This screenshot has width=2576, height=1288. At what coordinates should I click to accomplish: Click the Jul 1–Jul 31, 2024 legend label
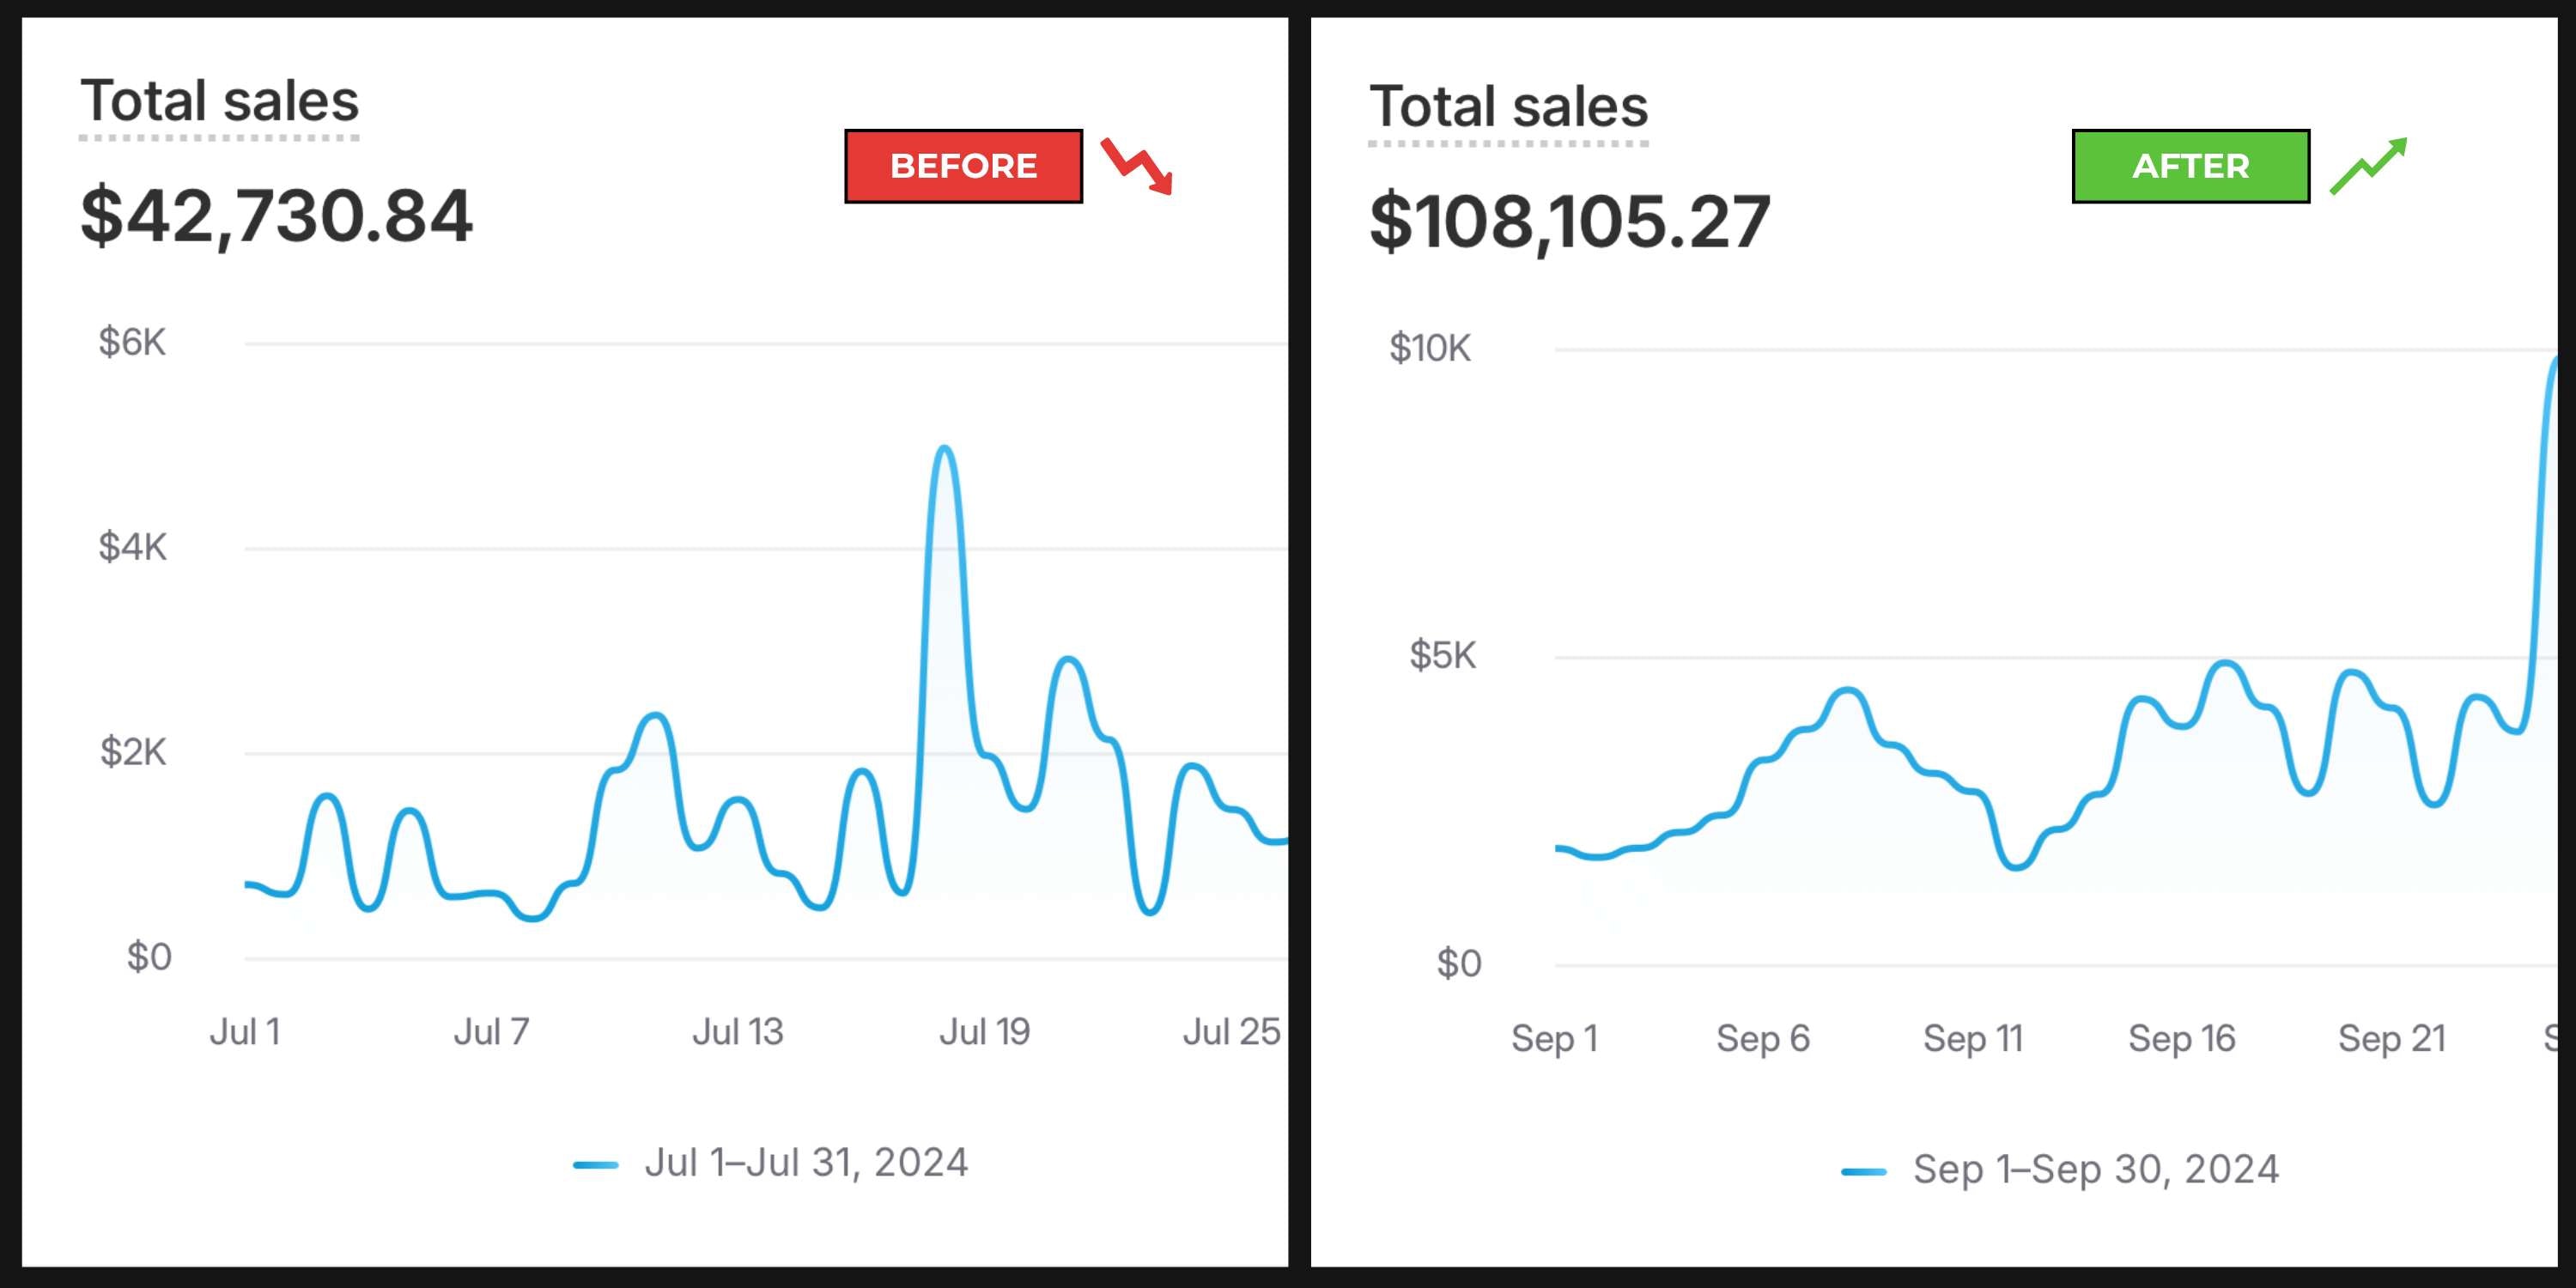coord(806,1163)
